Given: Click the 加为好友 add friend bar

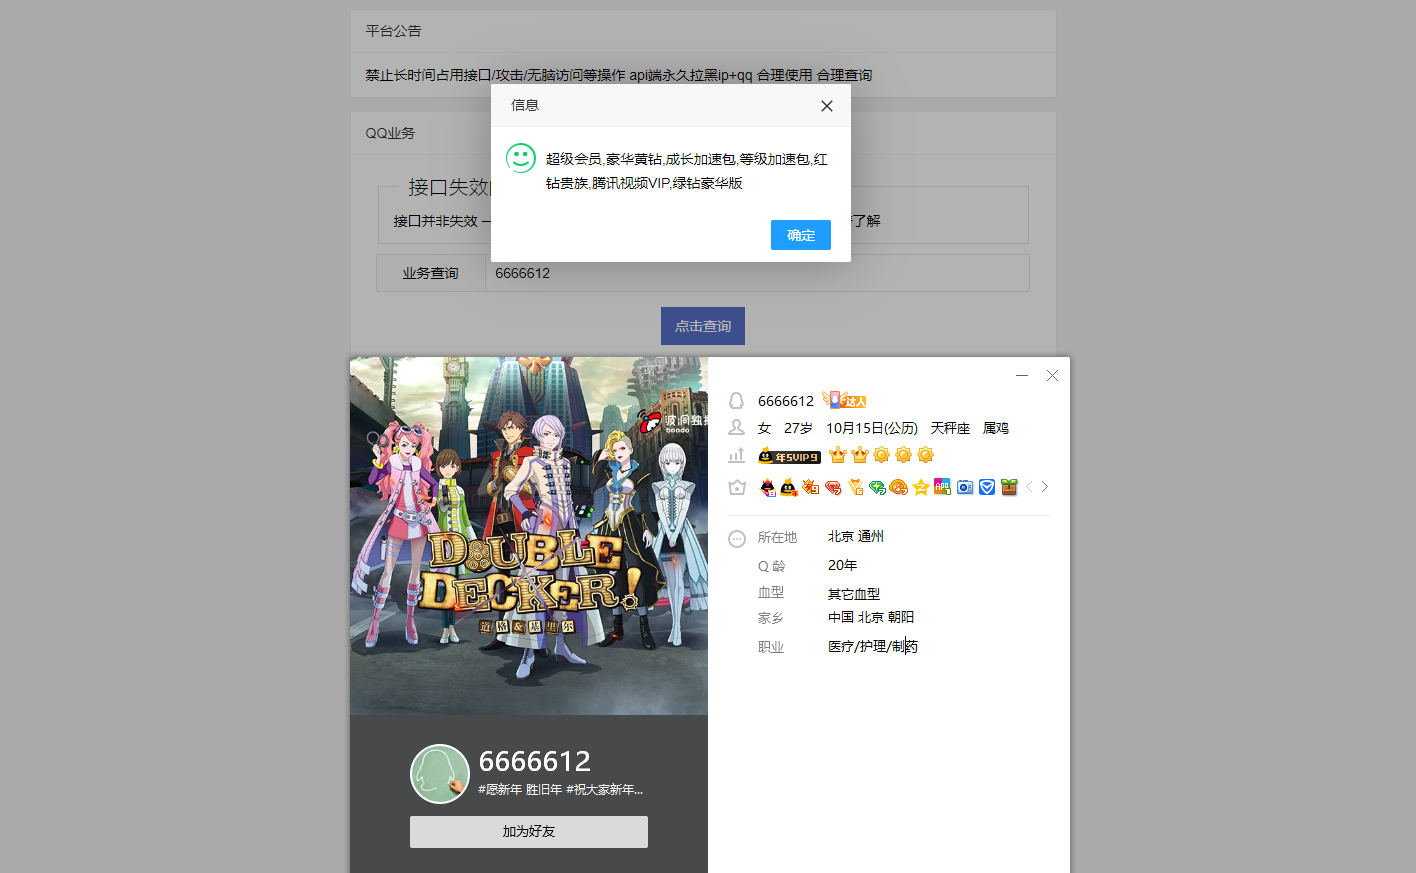Looking at the screenshot, I should 528,831.
